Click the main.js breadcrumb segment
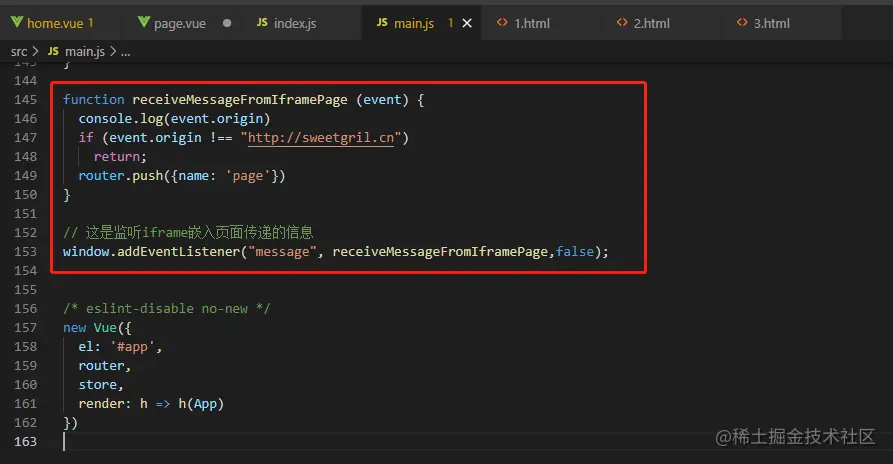 pos(85,52)
